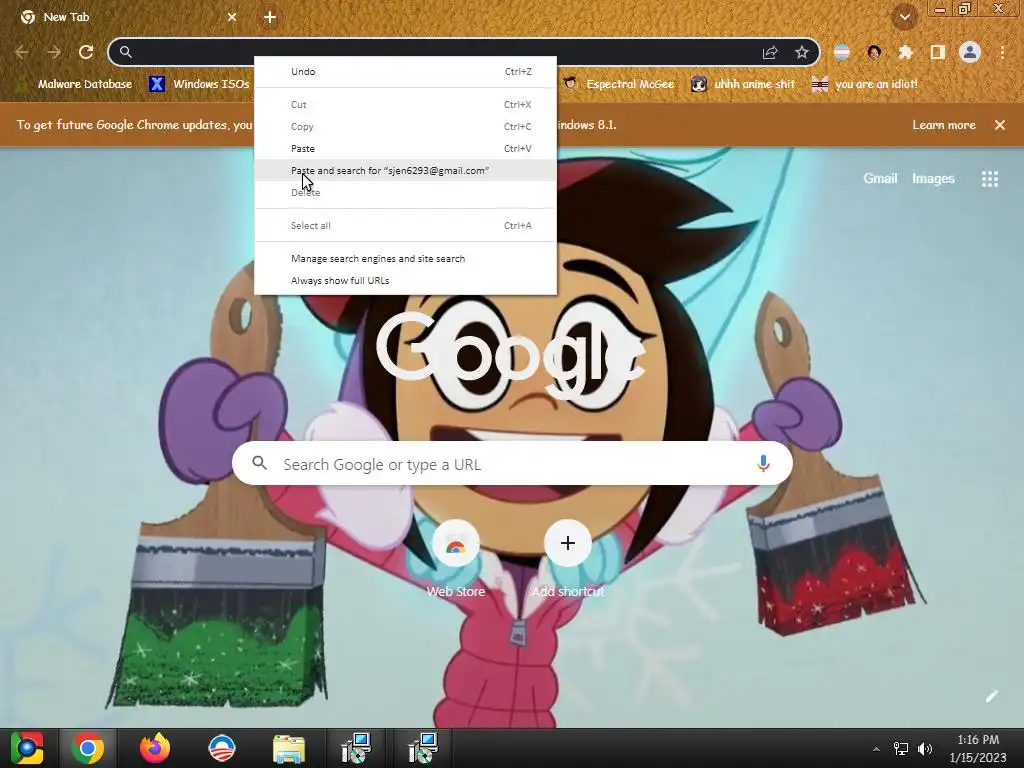Customize this page with the pencil icon
The width and height of the screenshot is (1024, 768).
[x=991, y=696]
